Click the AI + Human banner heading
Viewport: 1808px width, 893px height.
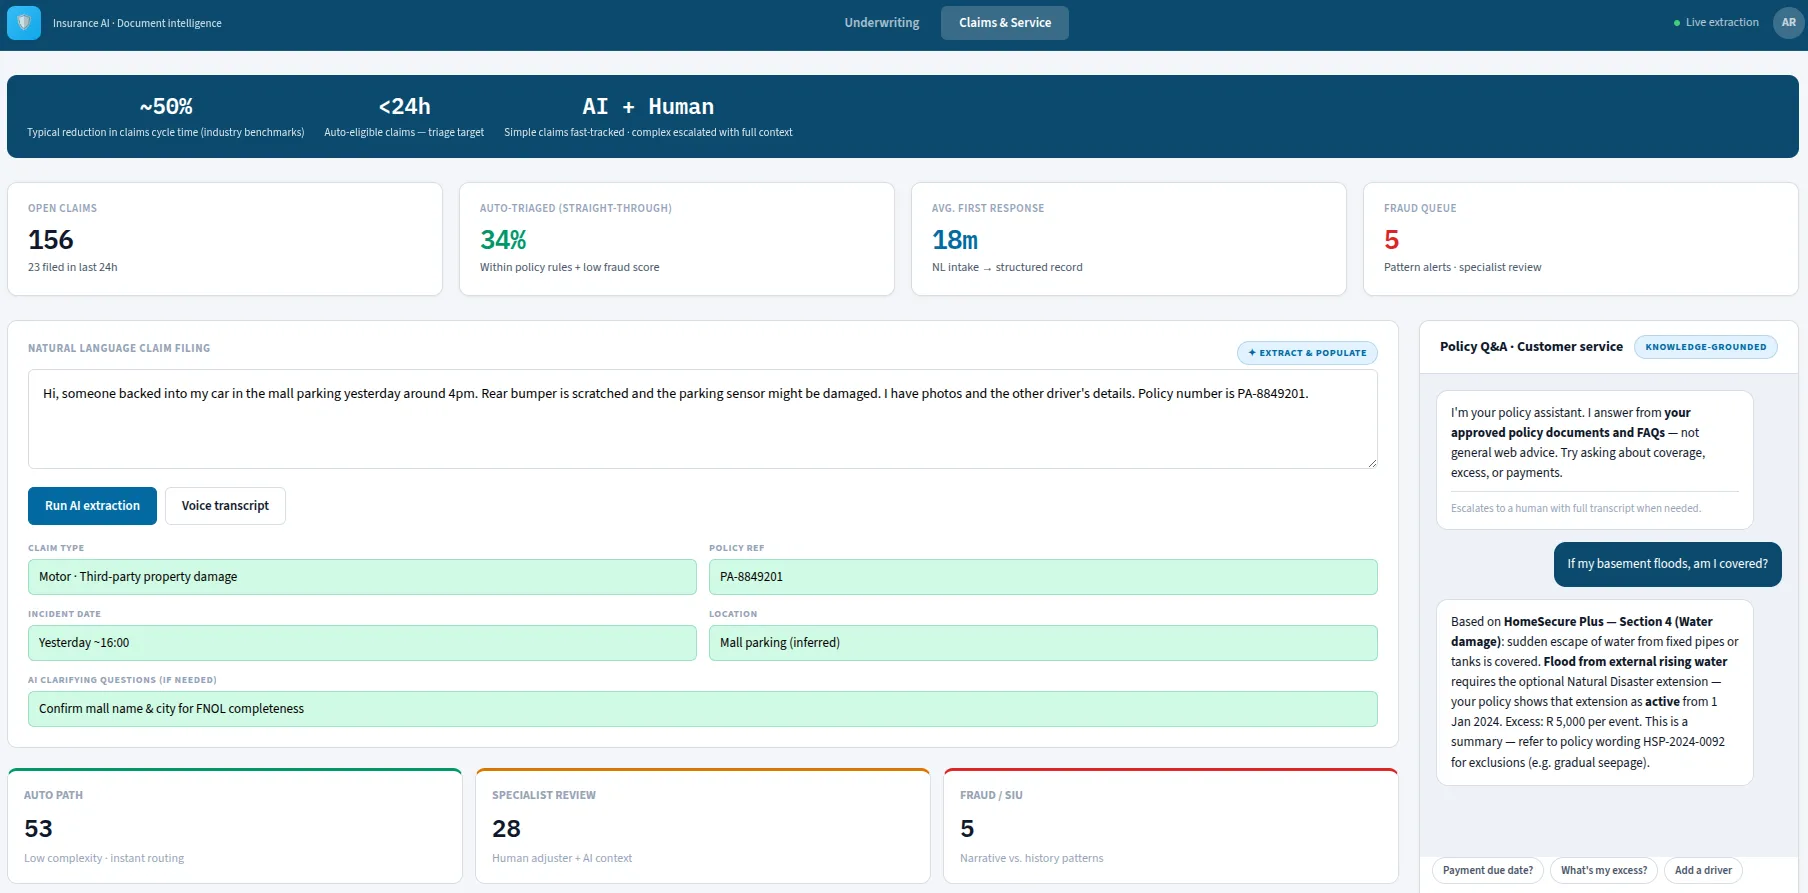648,106
